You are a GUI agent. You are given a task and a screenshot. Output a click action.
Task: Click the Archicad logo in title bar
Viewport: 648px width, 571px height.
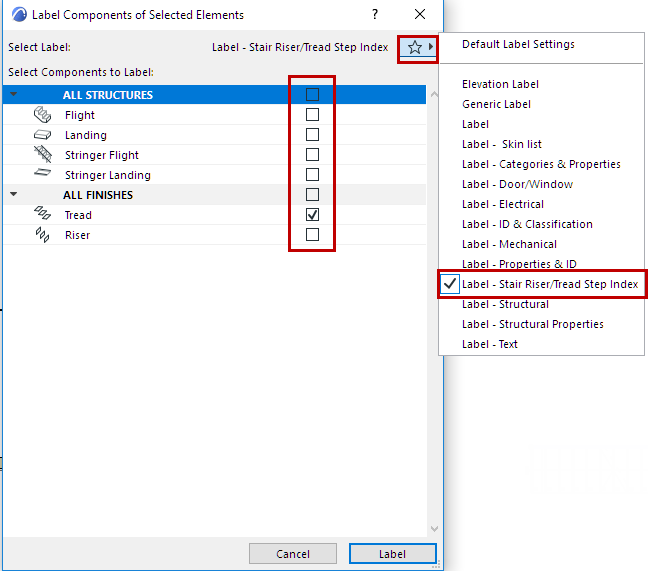click(x=19, y=15)
